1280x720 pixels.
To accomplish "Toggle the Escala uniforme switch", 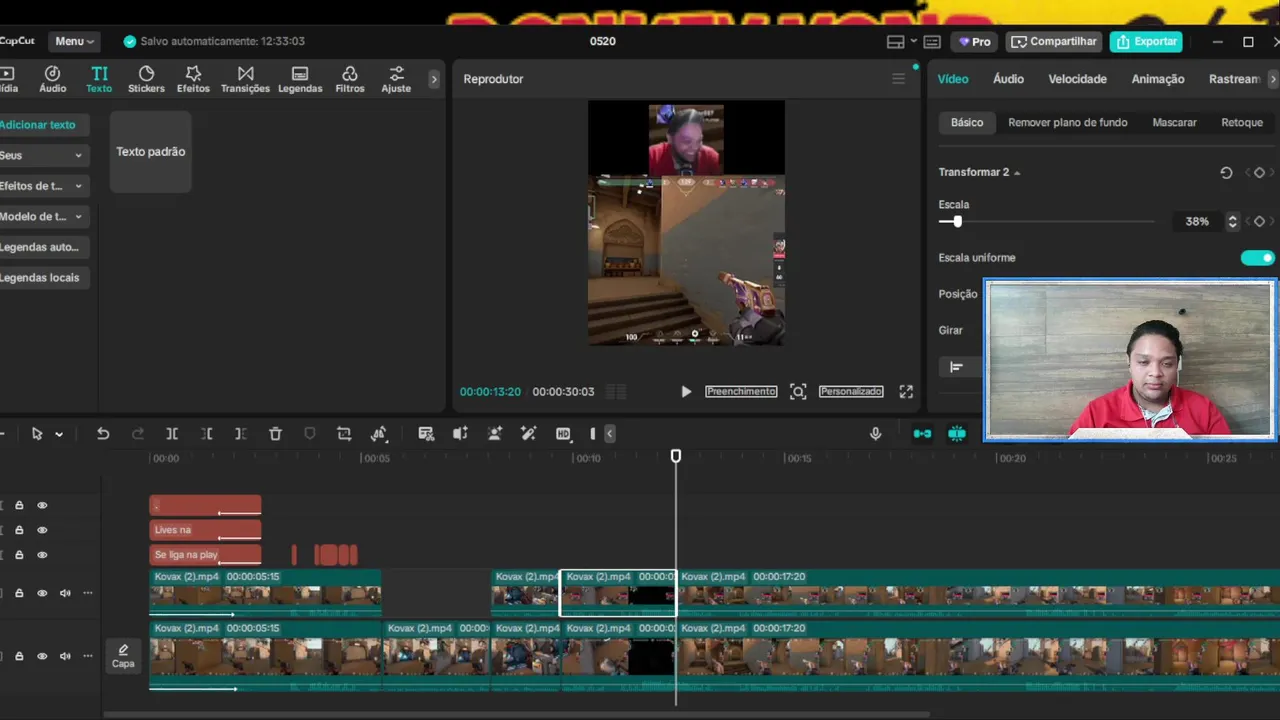I will (x=1258, y=258).
